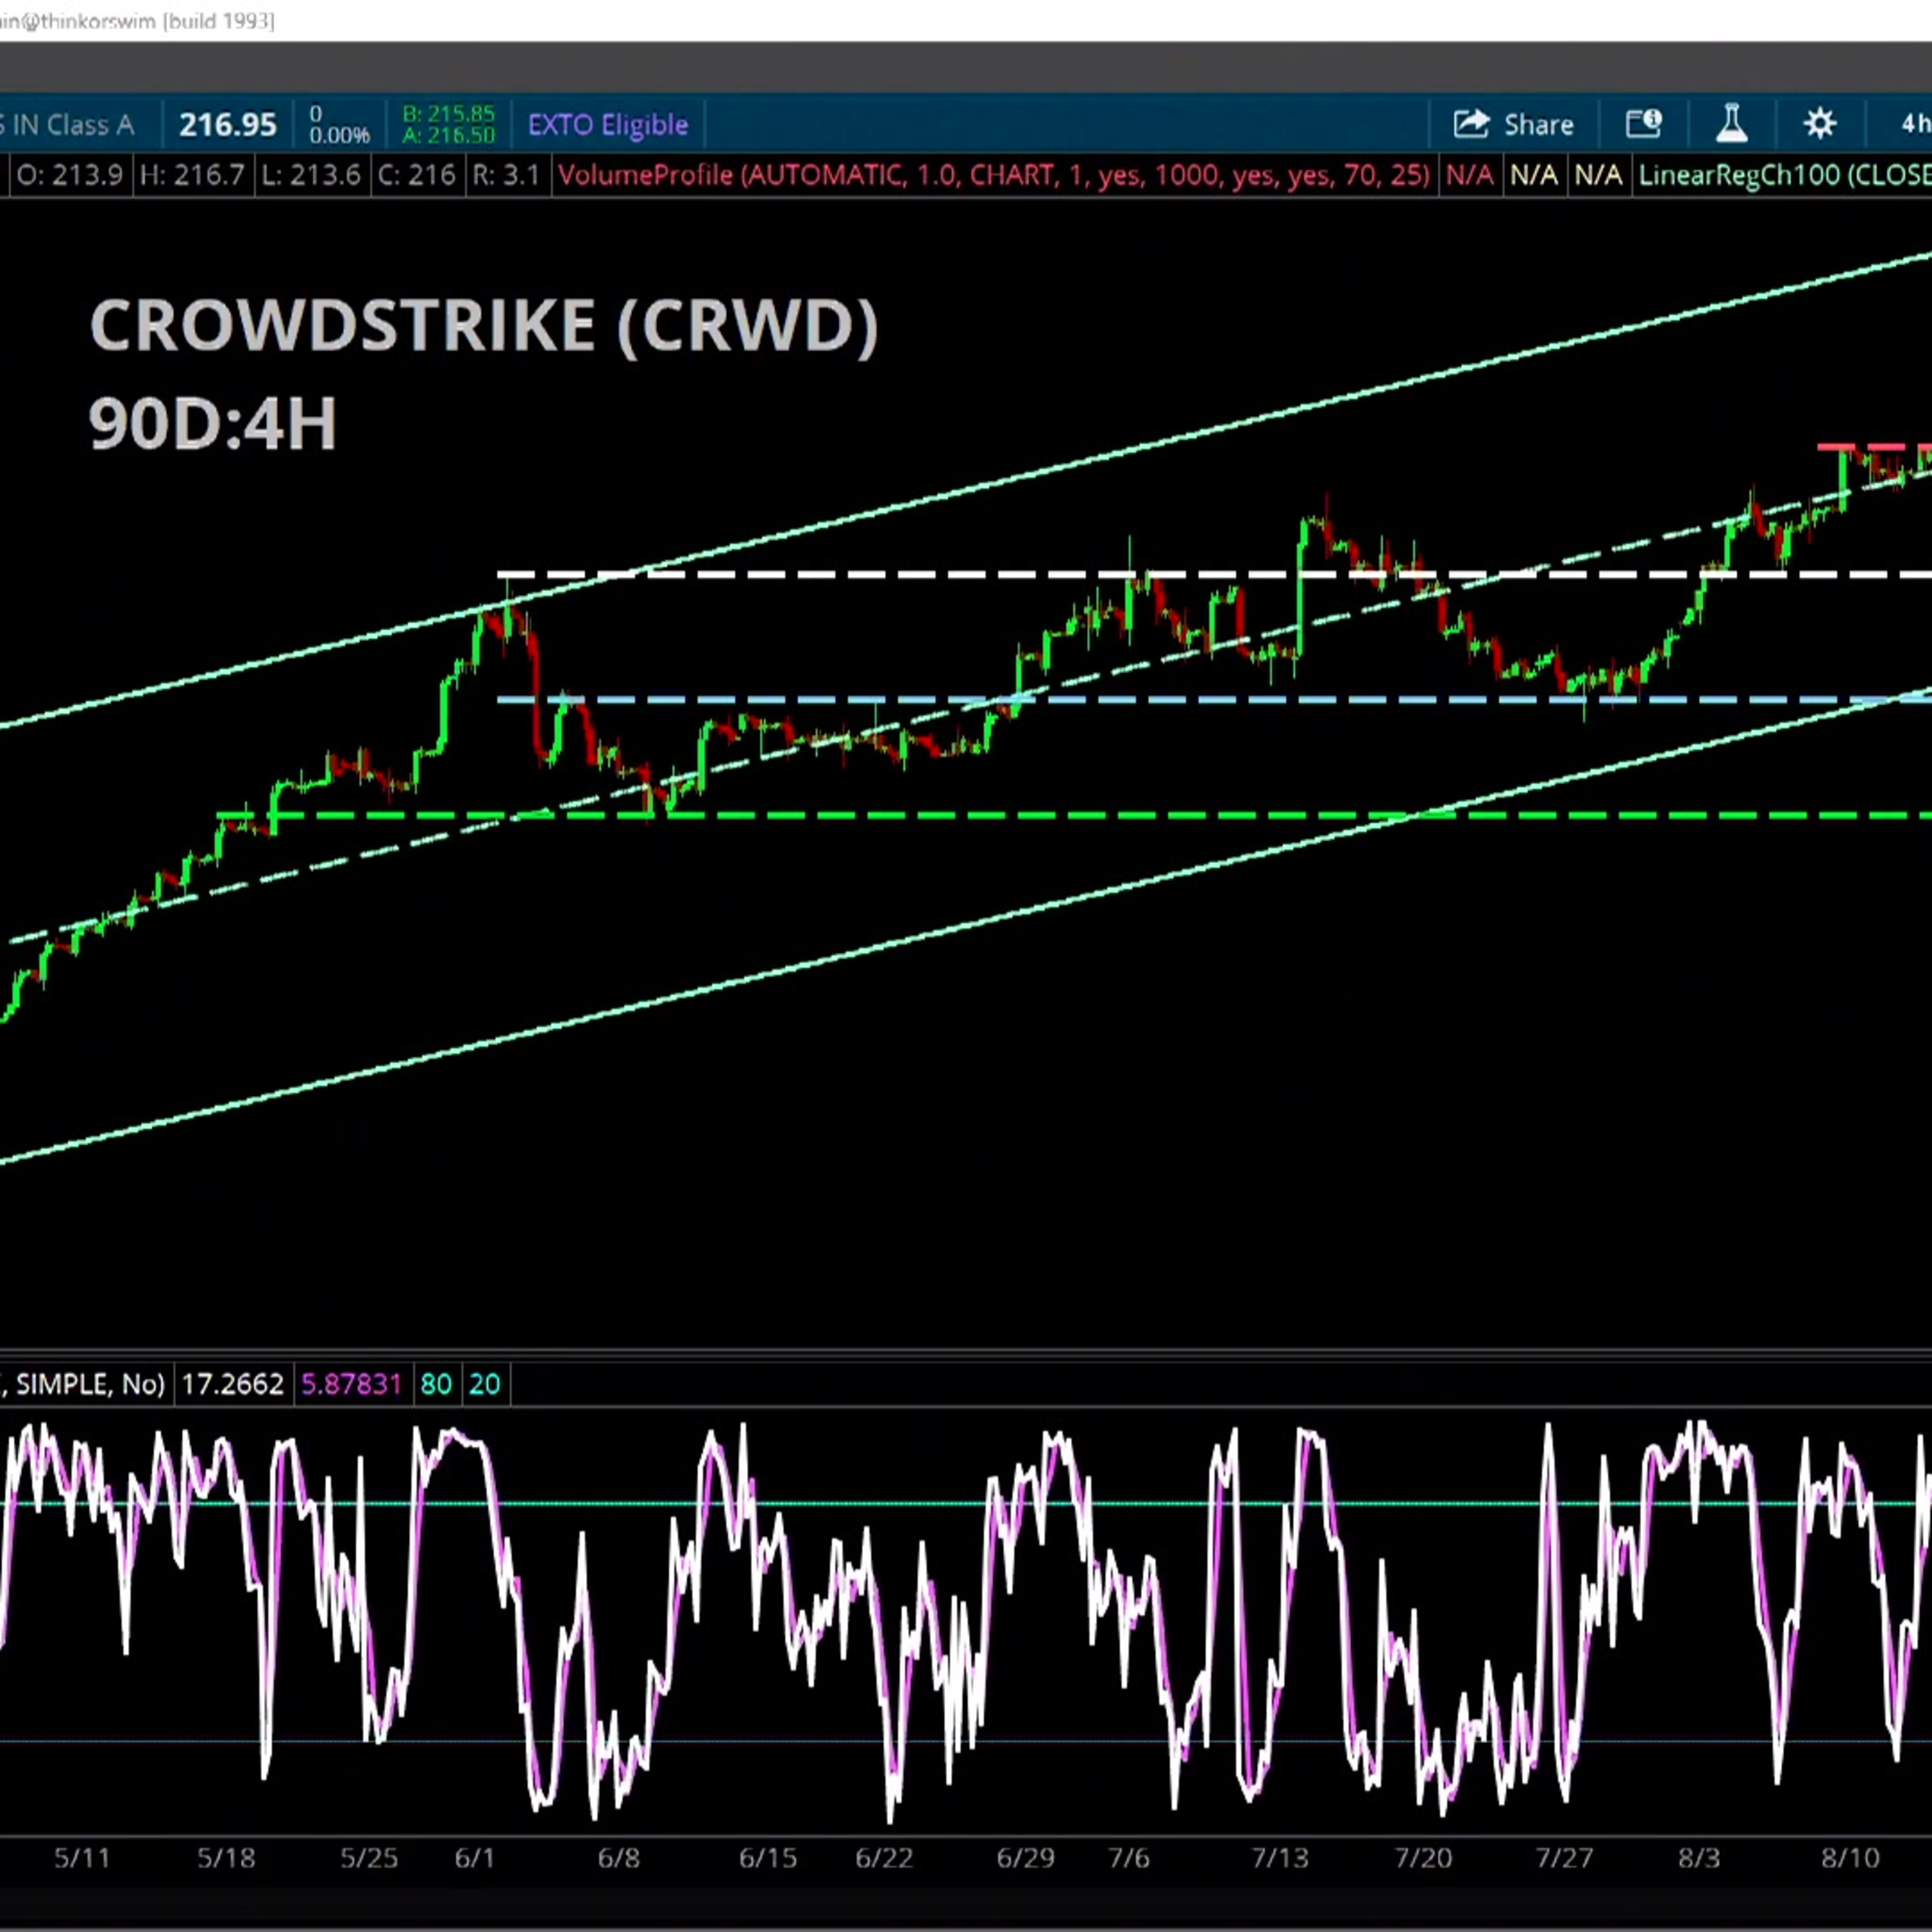Image resolution: width=1932 pixels, height=1932 pixels.
Task: Click the 5/18 date axis label
Action: [x=226, y=1858]
